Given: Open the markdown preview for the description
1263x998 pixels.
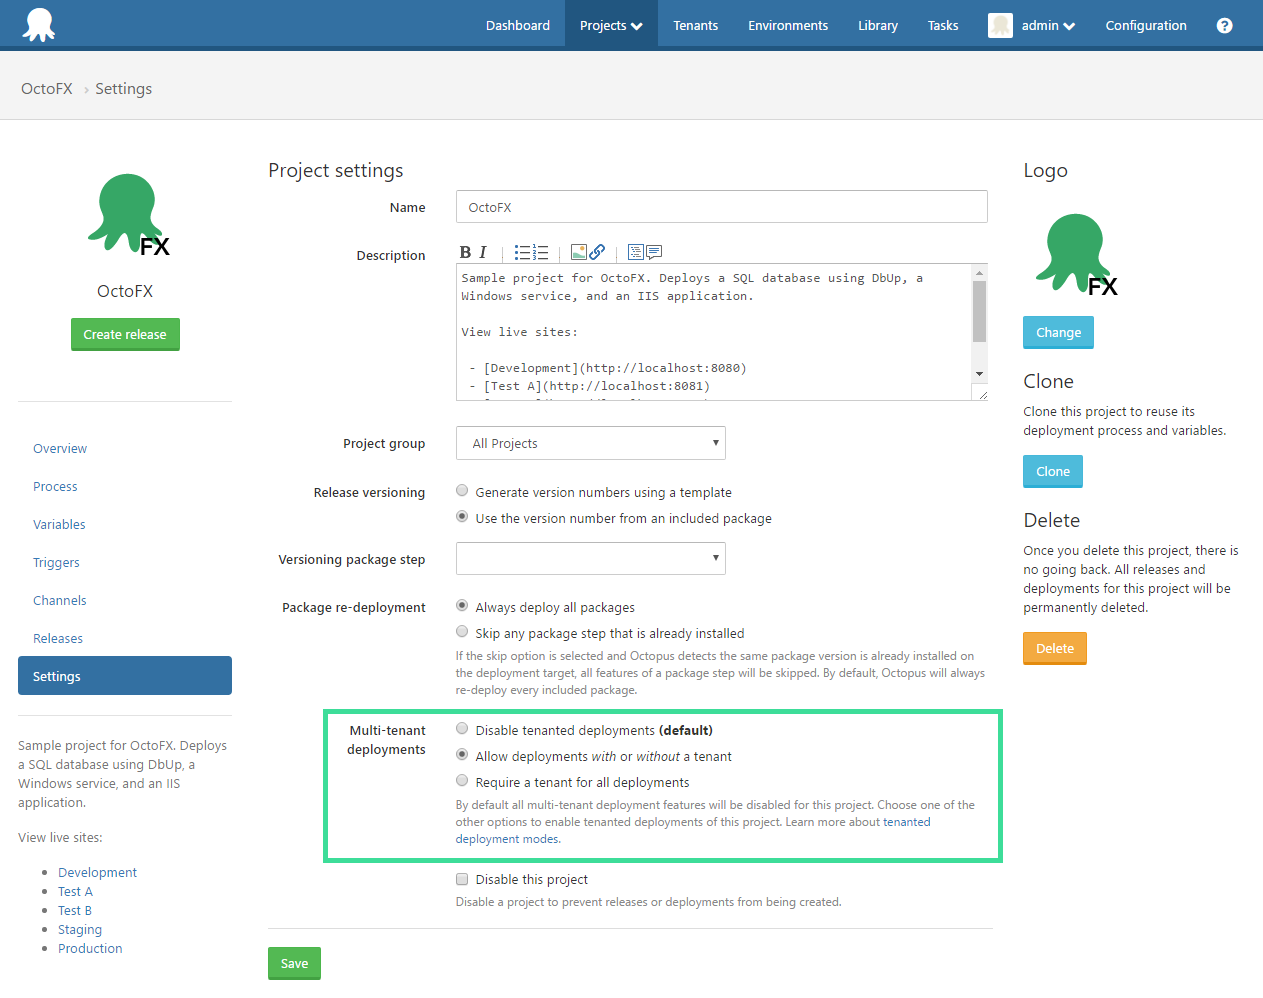Looking at the screenshot, I should click(x=637, y=251).
